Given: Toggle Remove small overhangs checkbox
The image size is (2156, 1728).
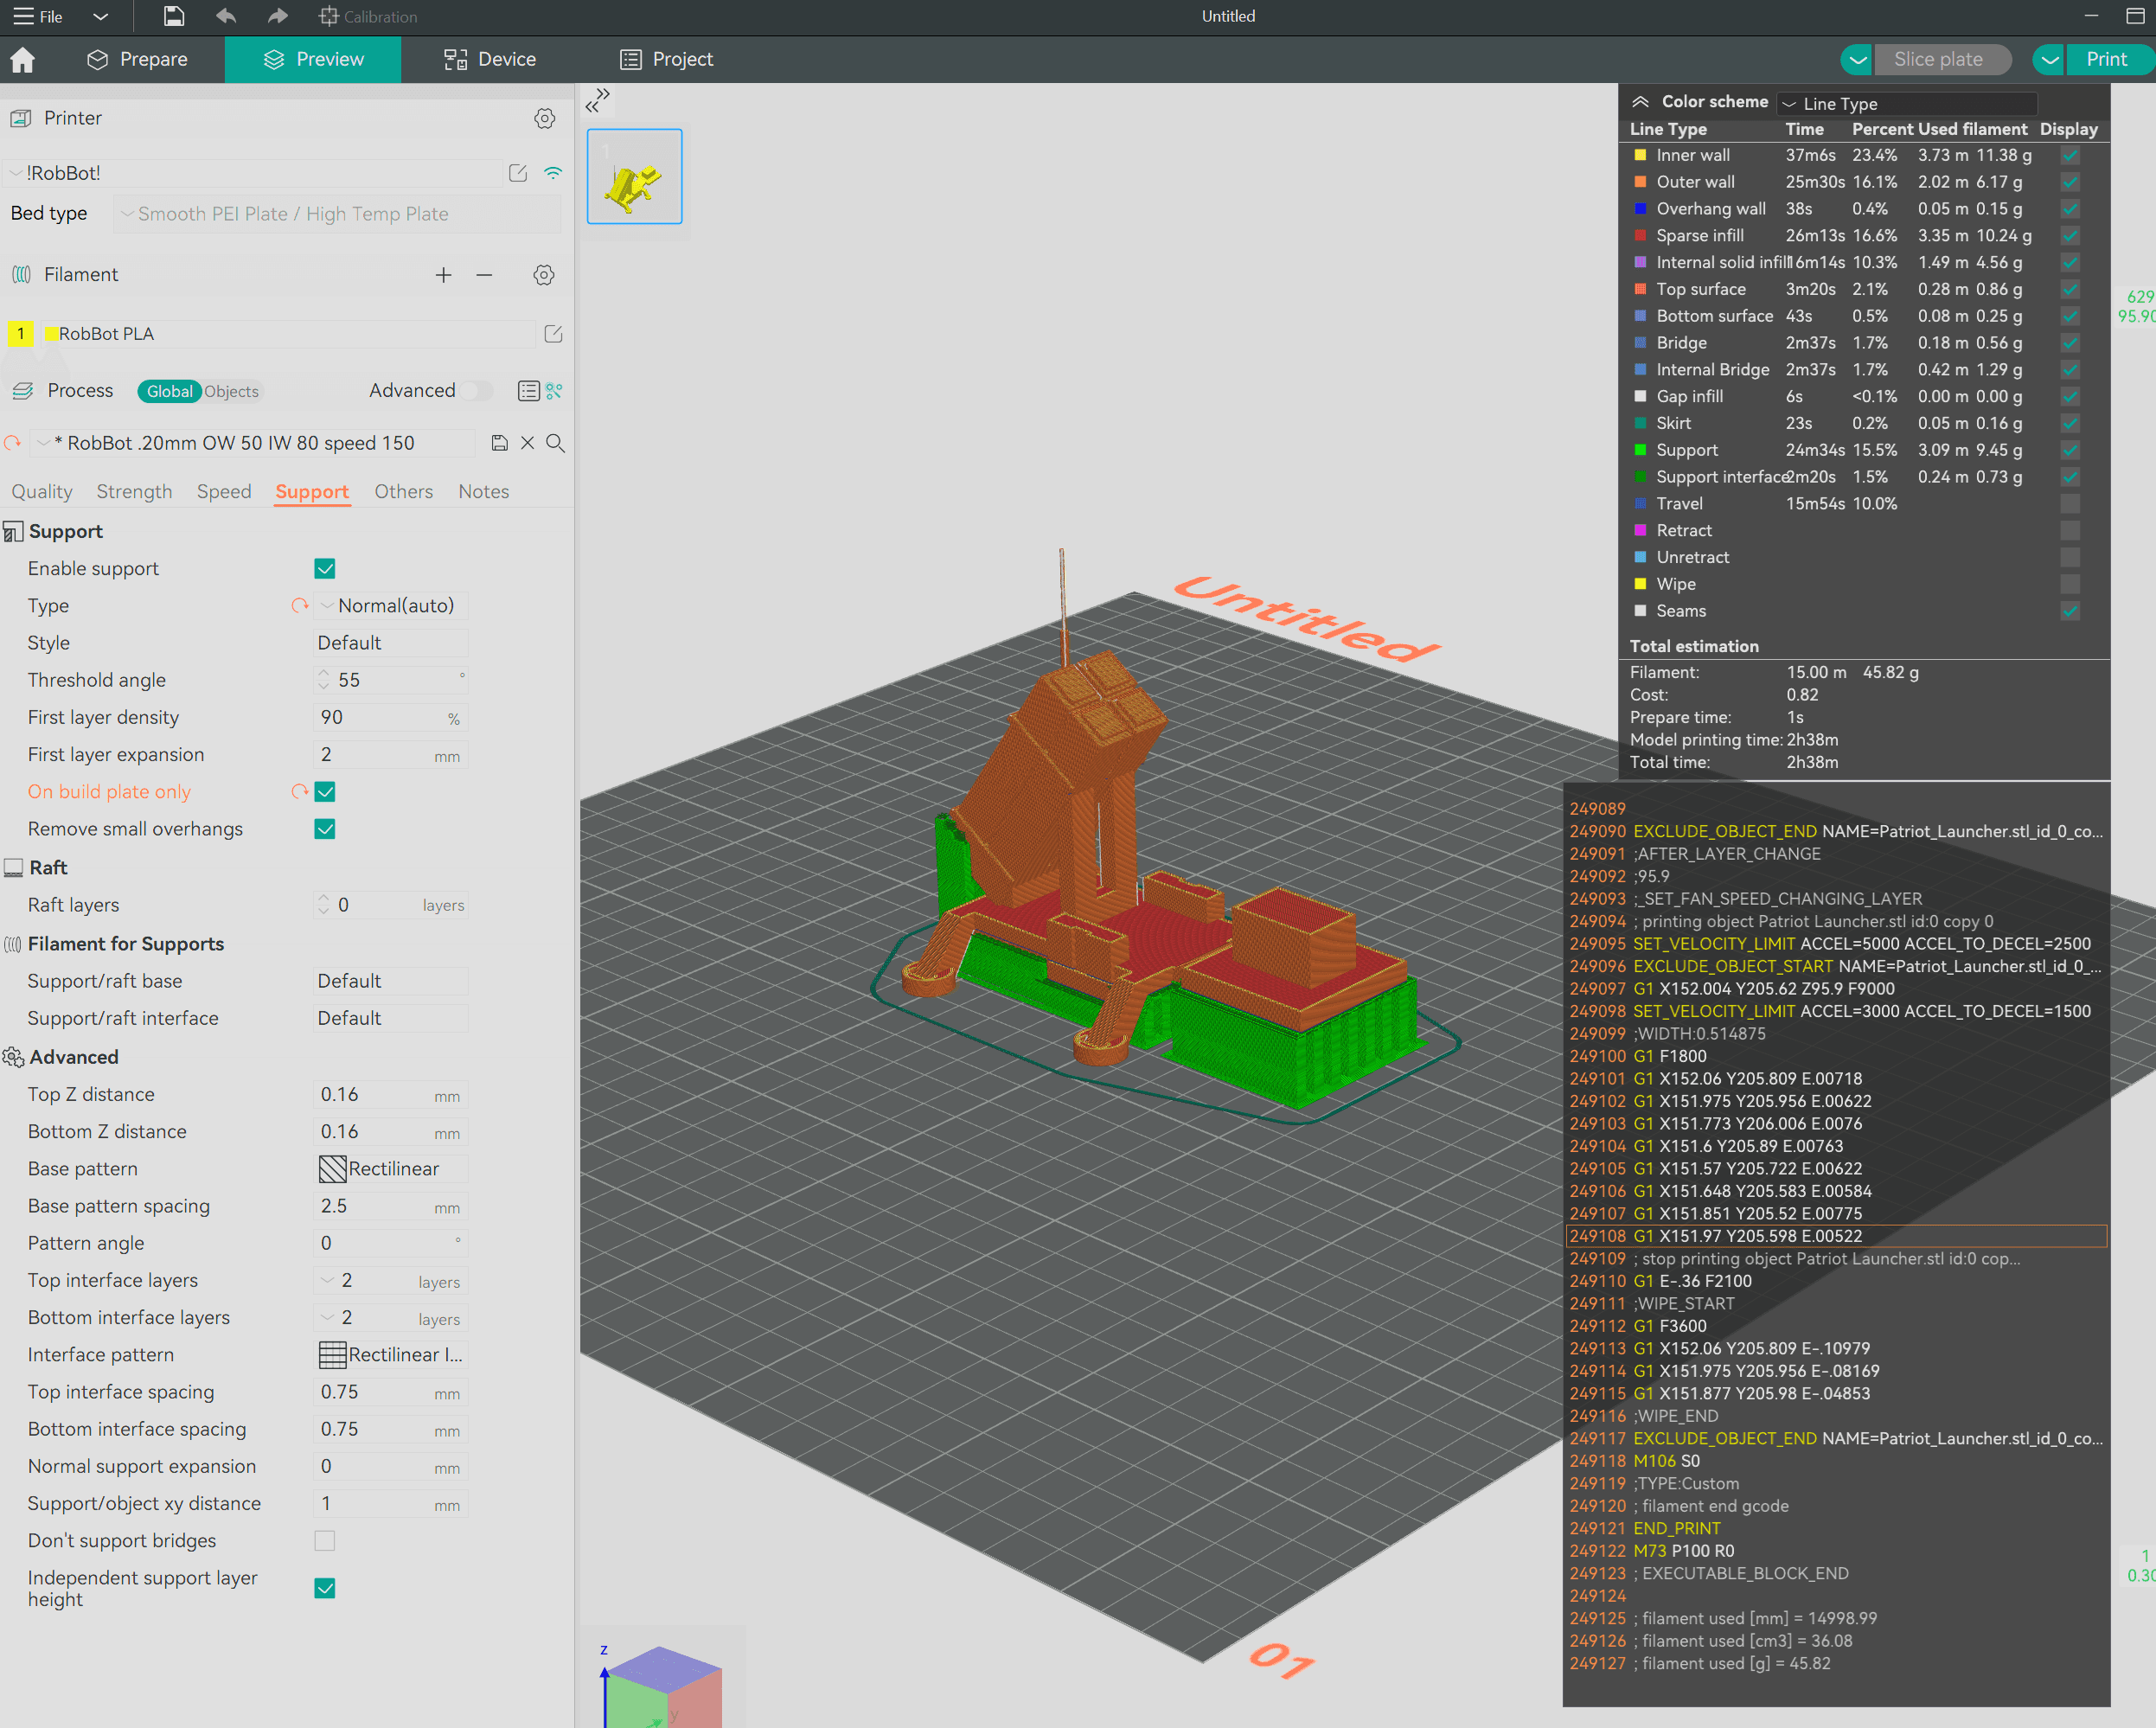Looking at the screenshot, I should [324, 829].
